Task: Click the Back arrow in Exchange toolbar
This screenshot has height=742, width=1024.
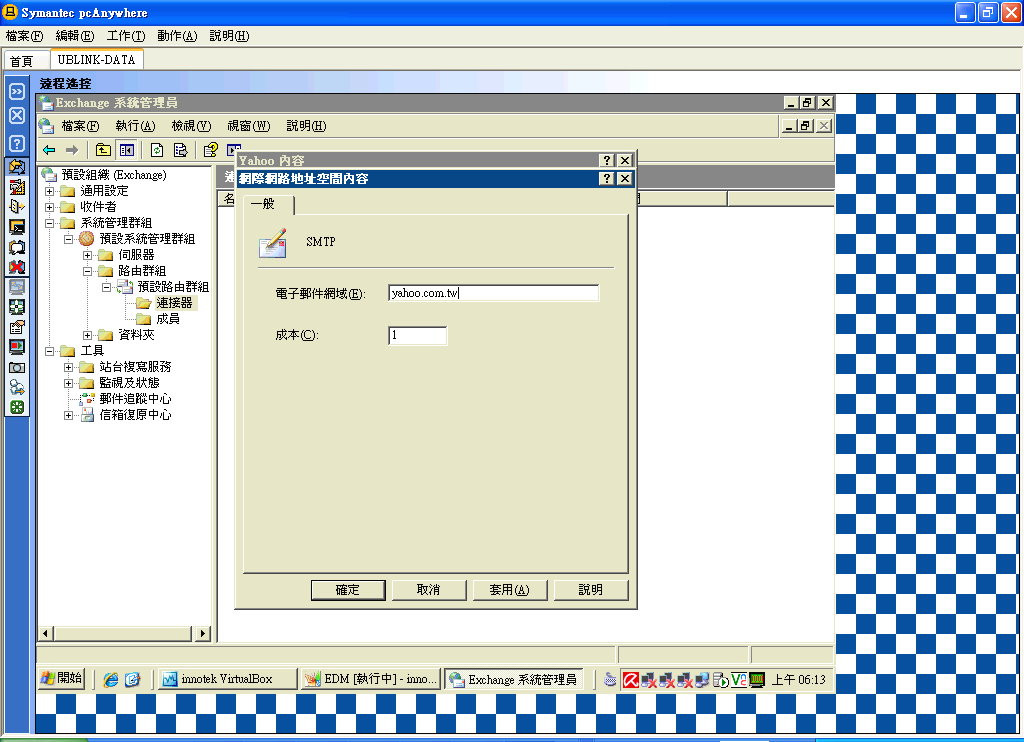Action: click(49, 150)
